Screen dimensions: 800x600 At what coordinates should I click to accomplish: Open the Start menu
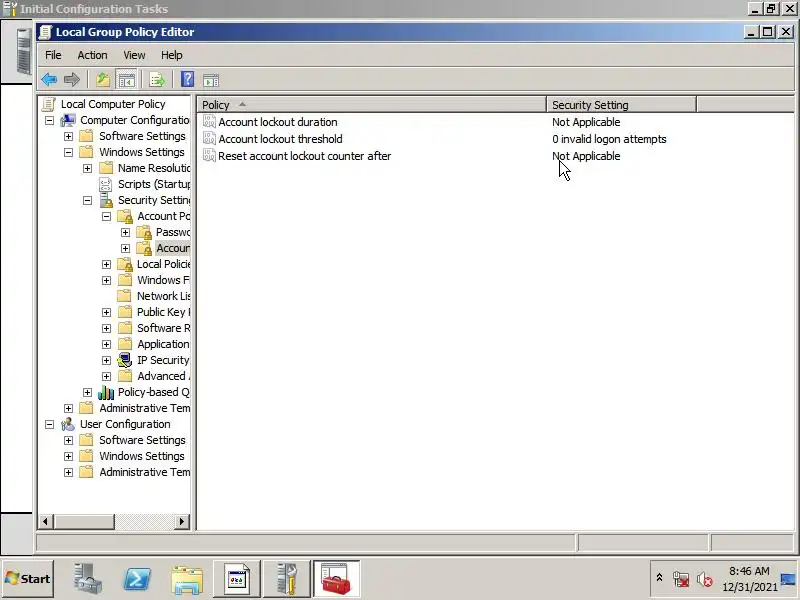28,579
